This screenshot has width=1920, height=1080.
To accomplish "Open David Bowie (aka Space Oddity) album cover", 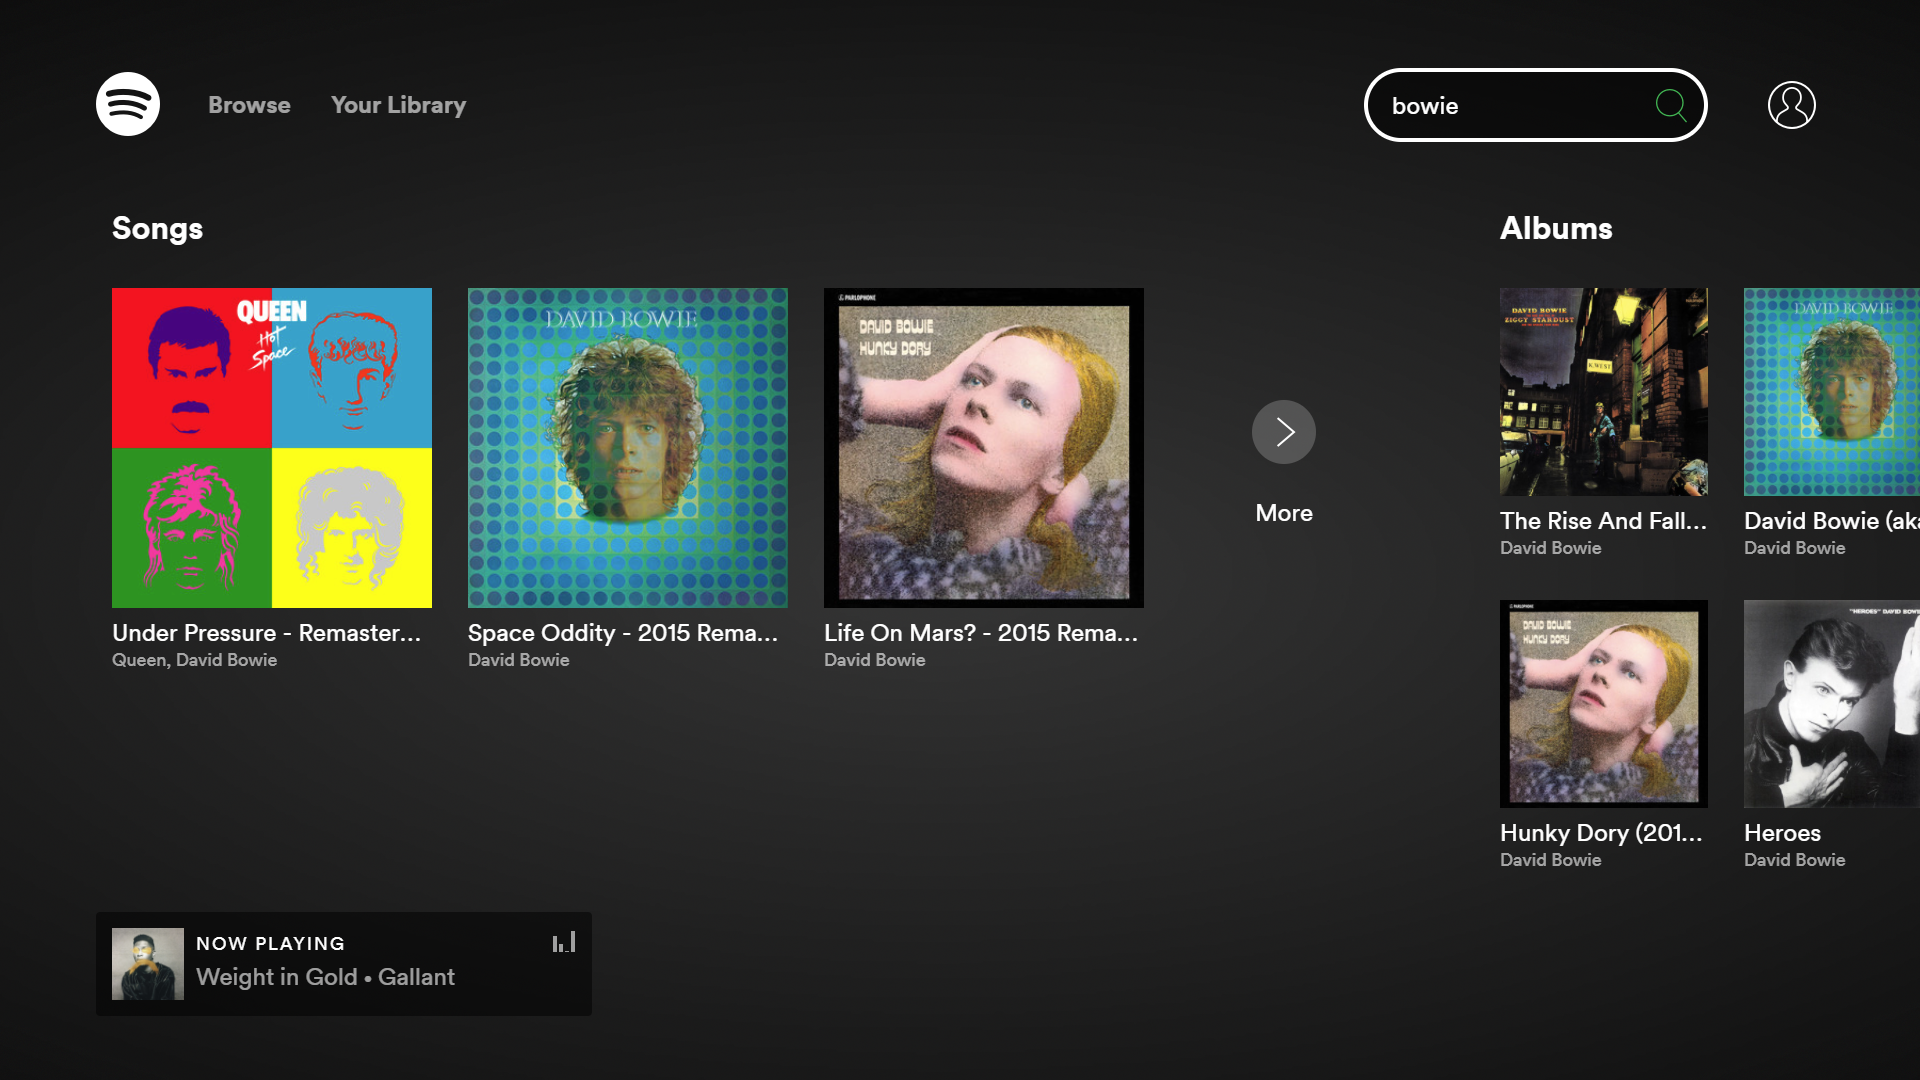I will click(x=1832, y=392).
